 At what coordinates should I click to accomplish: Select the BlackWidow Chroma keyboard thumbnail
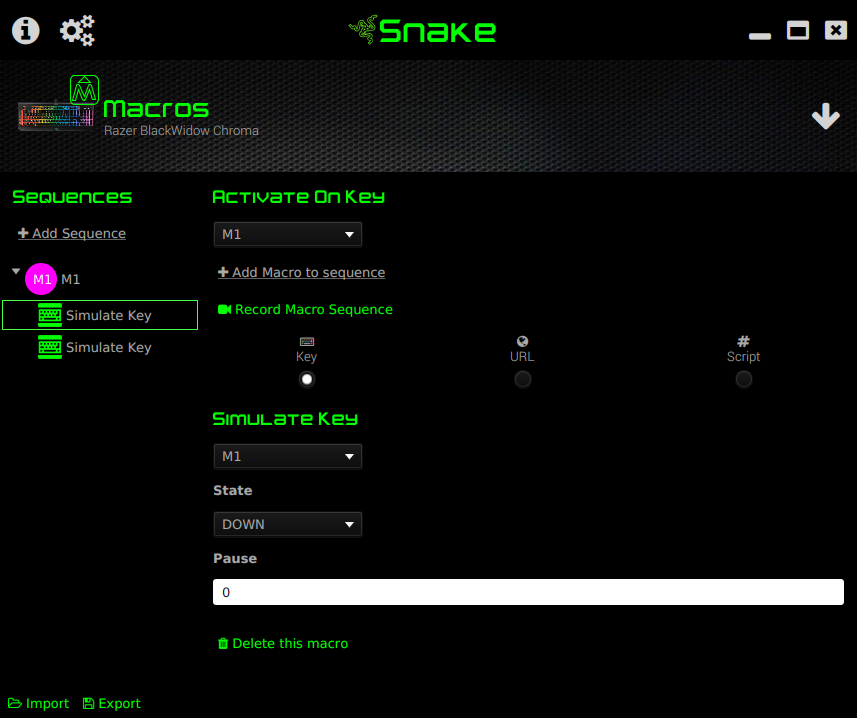pos(55,116)
